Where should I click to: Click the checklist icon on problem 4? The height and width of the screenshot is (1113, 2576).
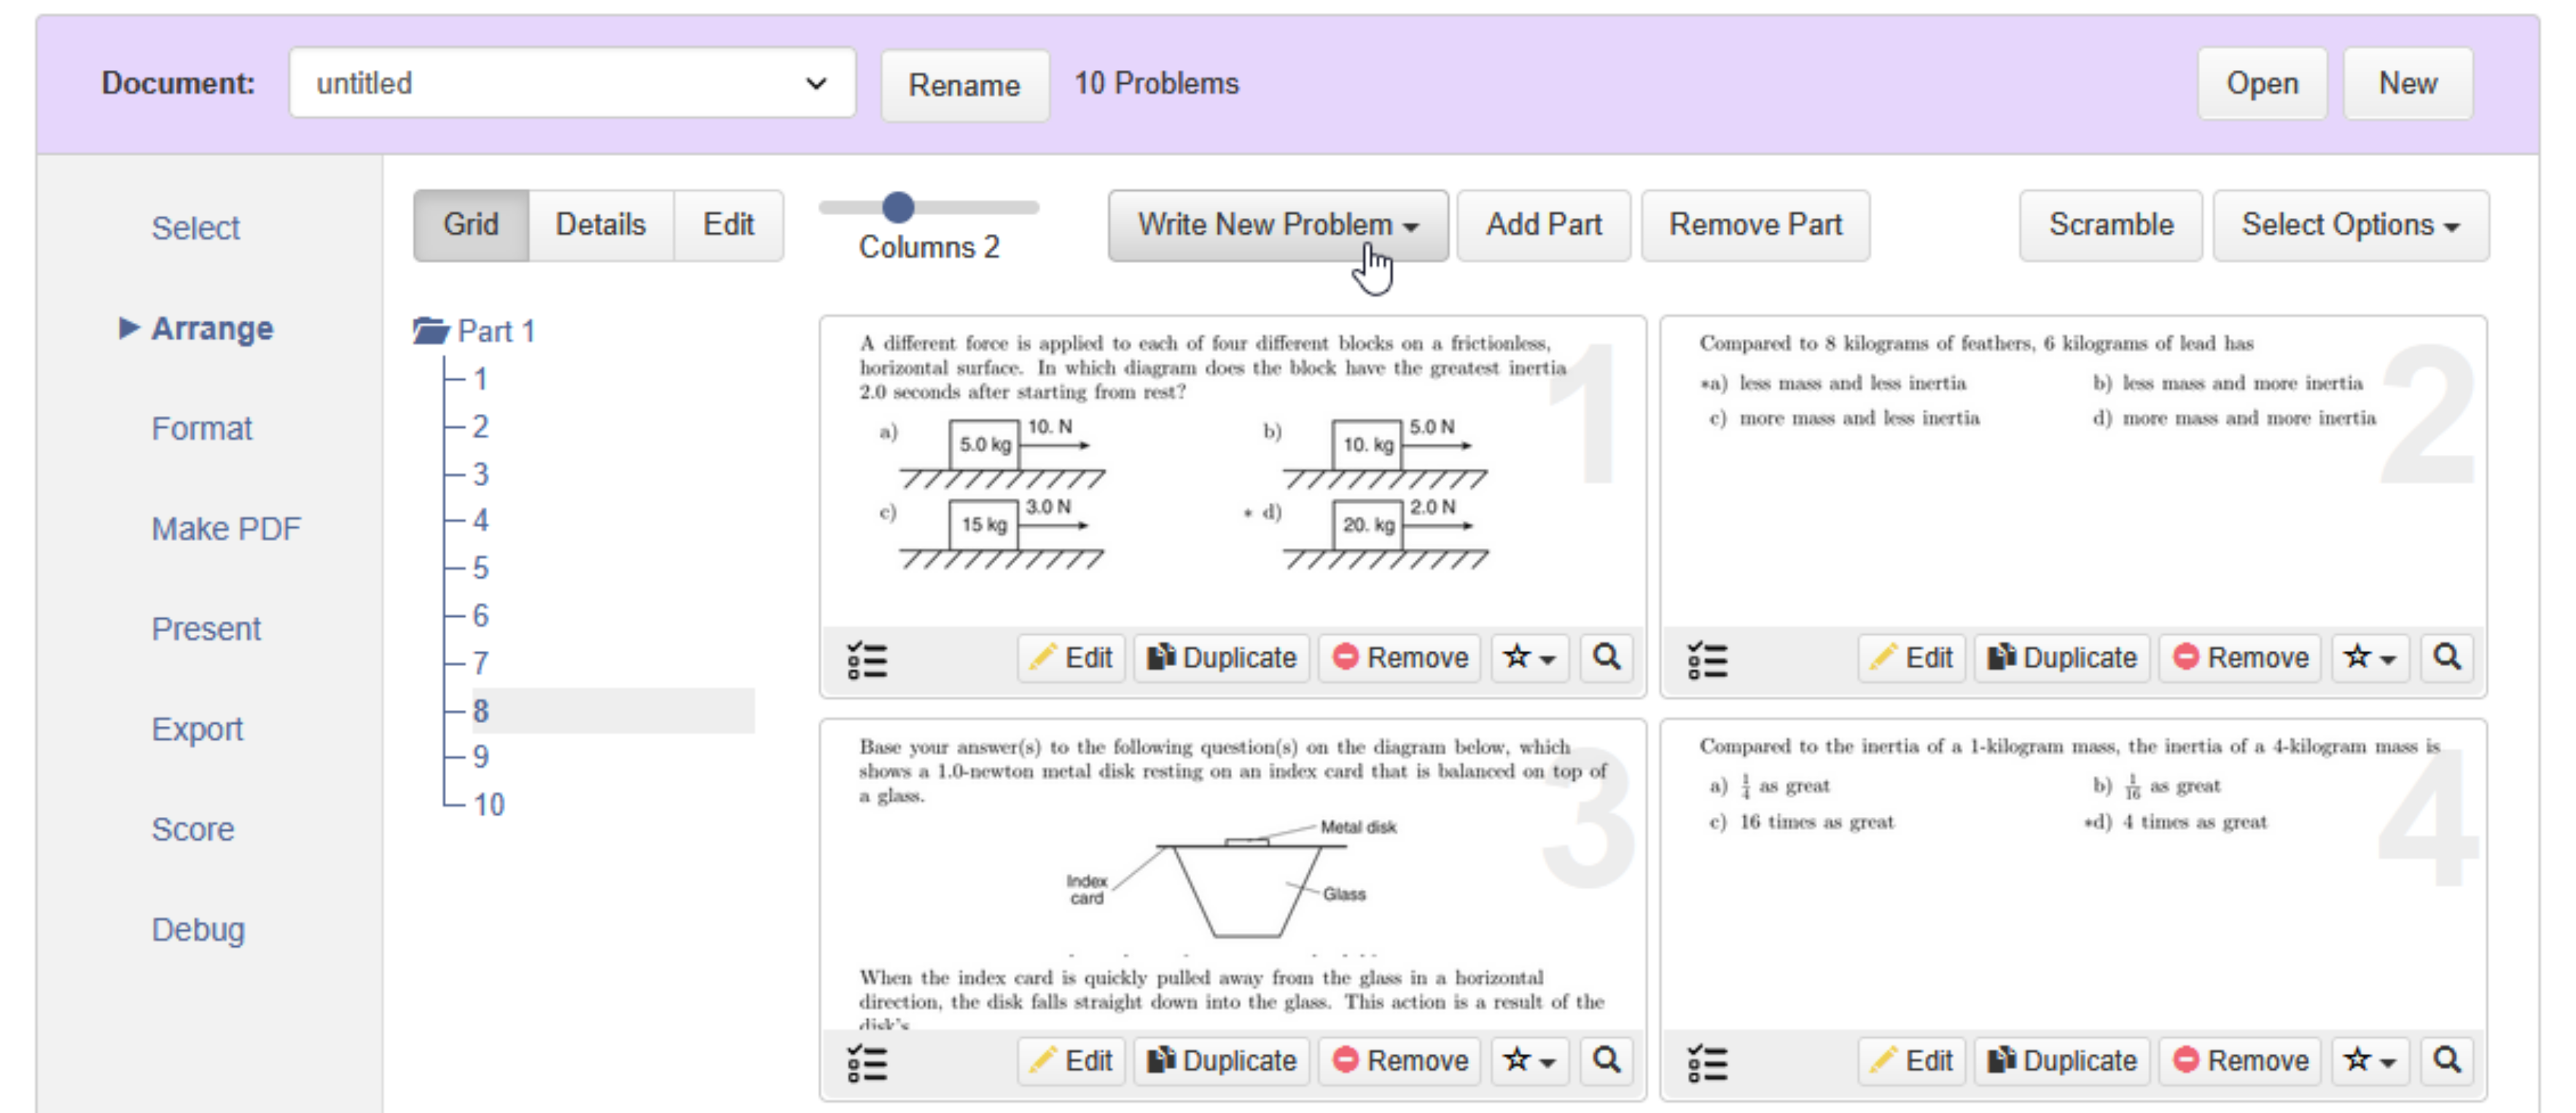coord(1707,1062)
